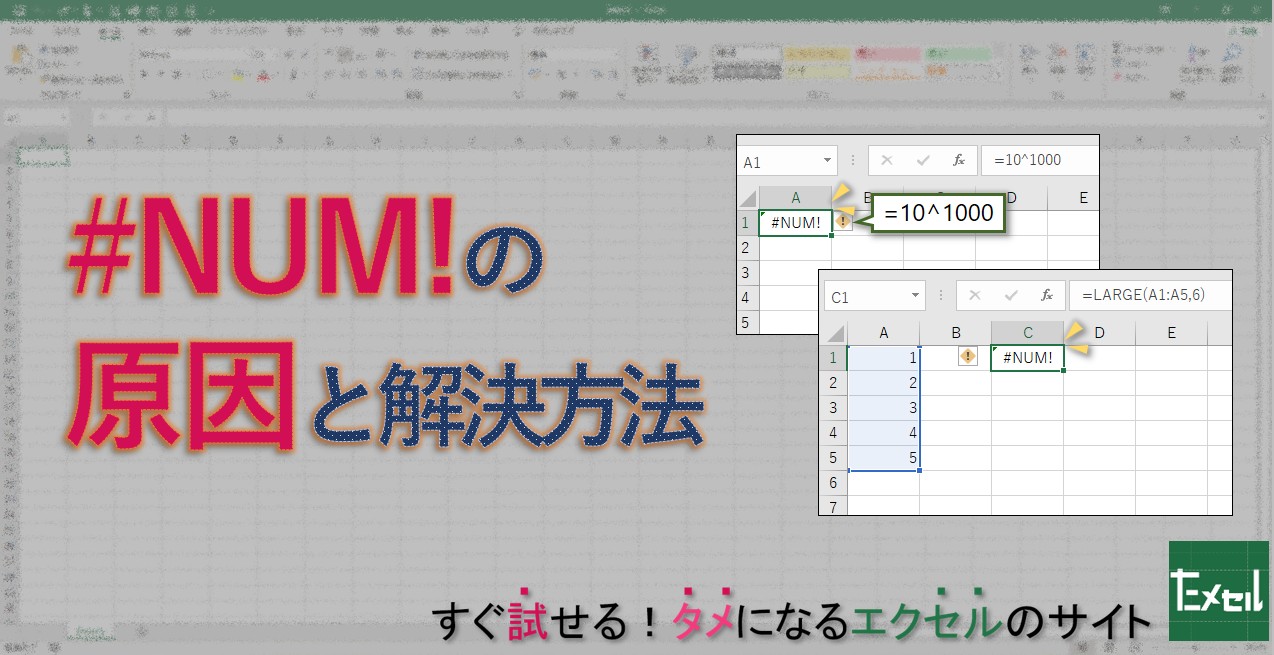Viewport: 1274px width, 655px height.
Task: Click the green-bordered =10^1000 callout box
Action: 938,214
